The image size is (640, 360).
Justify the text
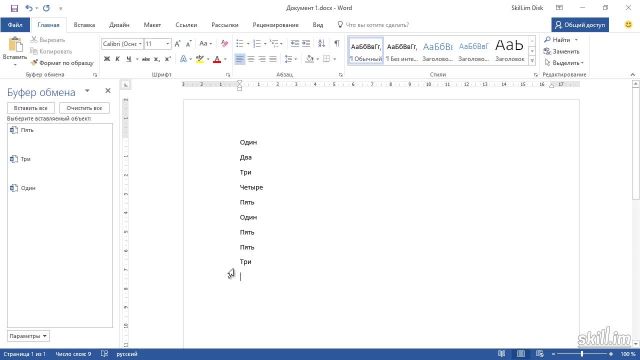click(x=273, y=59)
